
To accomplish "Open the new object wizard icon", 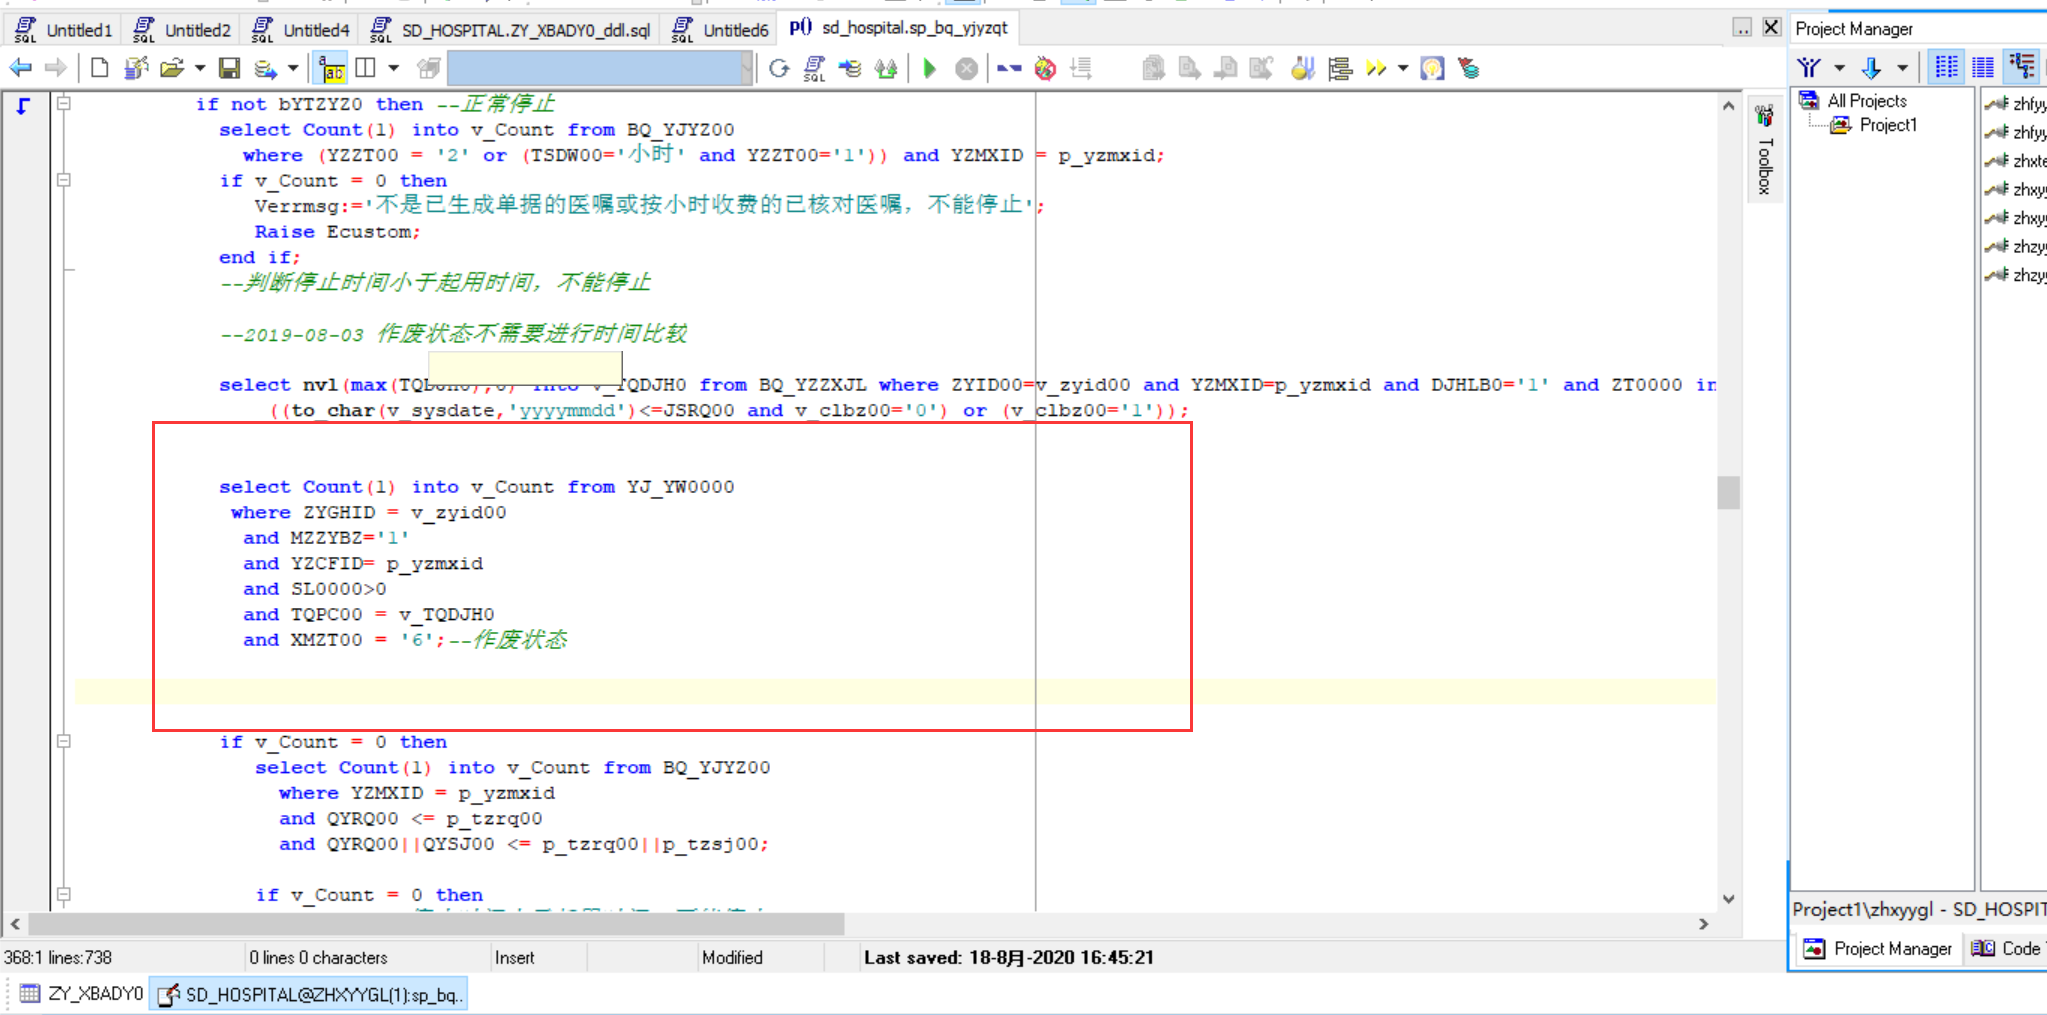I will [x=135, y=68].
